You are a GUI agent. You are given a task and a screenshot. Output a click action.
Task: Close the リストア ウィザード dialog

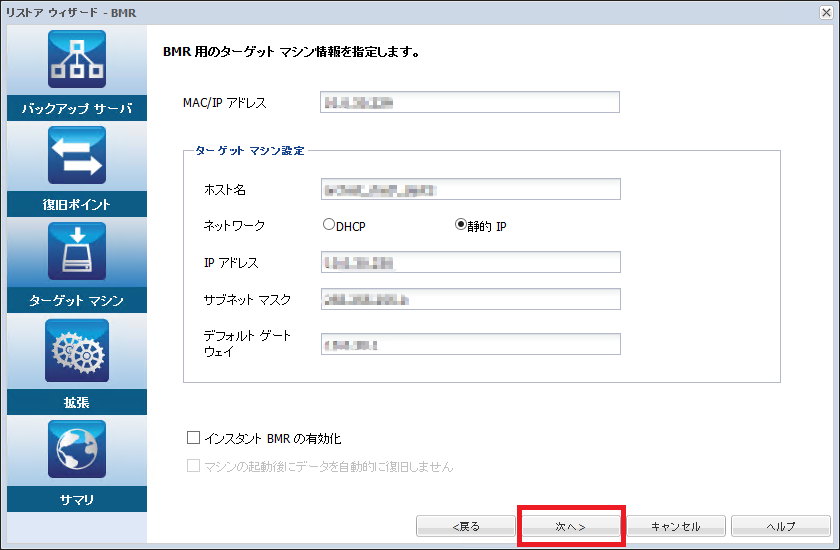(x=826, y=12)
